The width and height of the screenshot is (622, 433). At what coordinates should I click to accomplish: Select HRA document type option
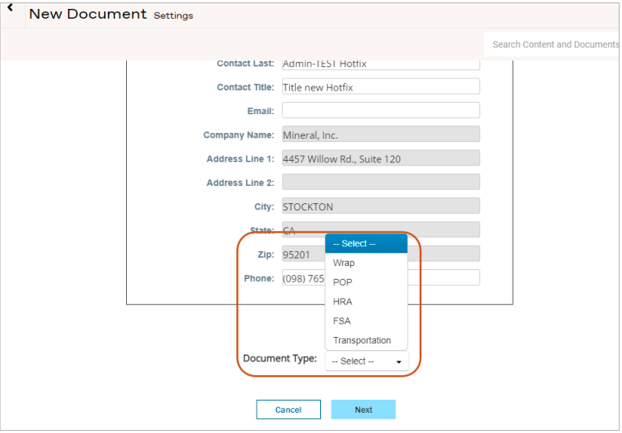pyautogui.click(x=366, y=302)
